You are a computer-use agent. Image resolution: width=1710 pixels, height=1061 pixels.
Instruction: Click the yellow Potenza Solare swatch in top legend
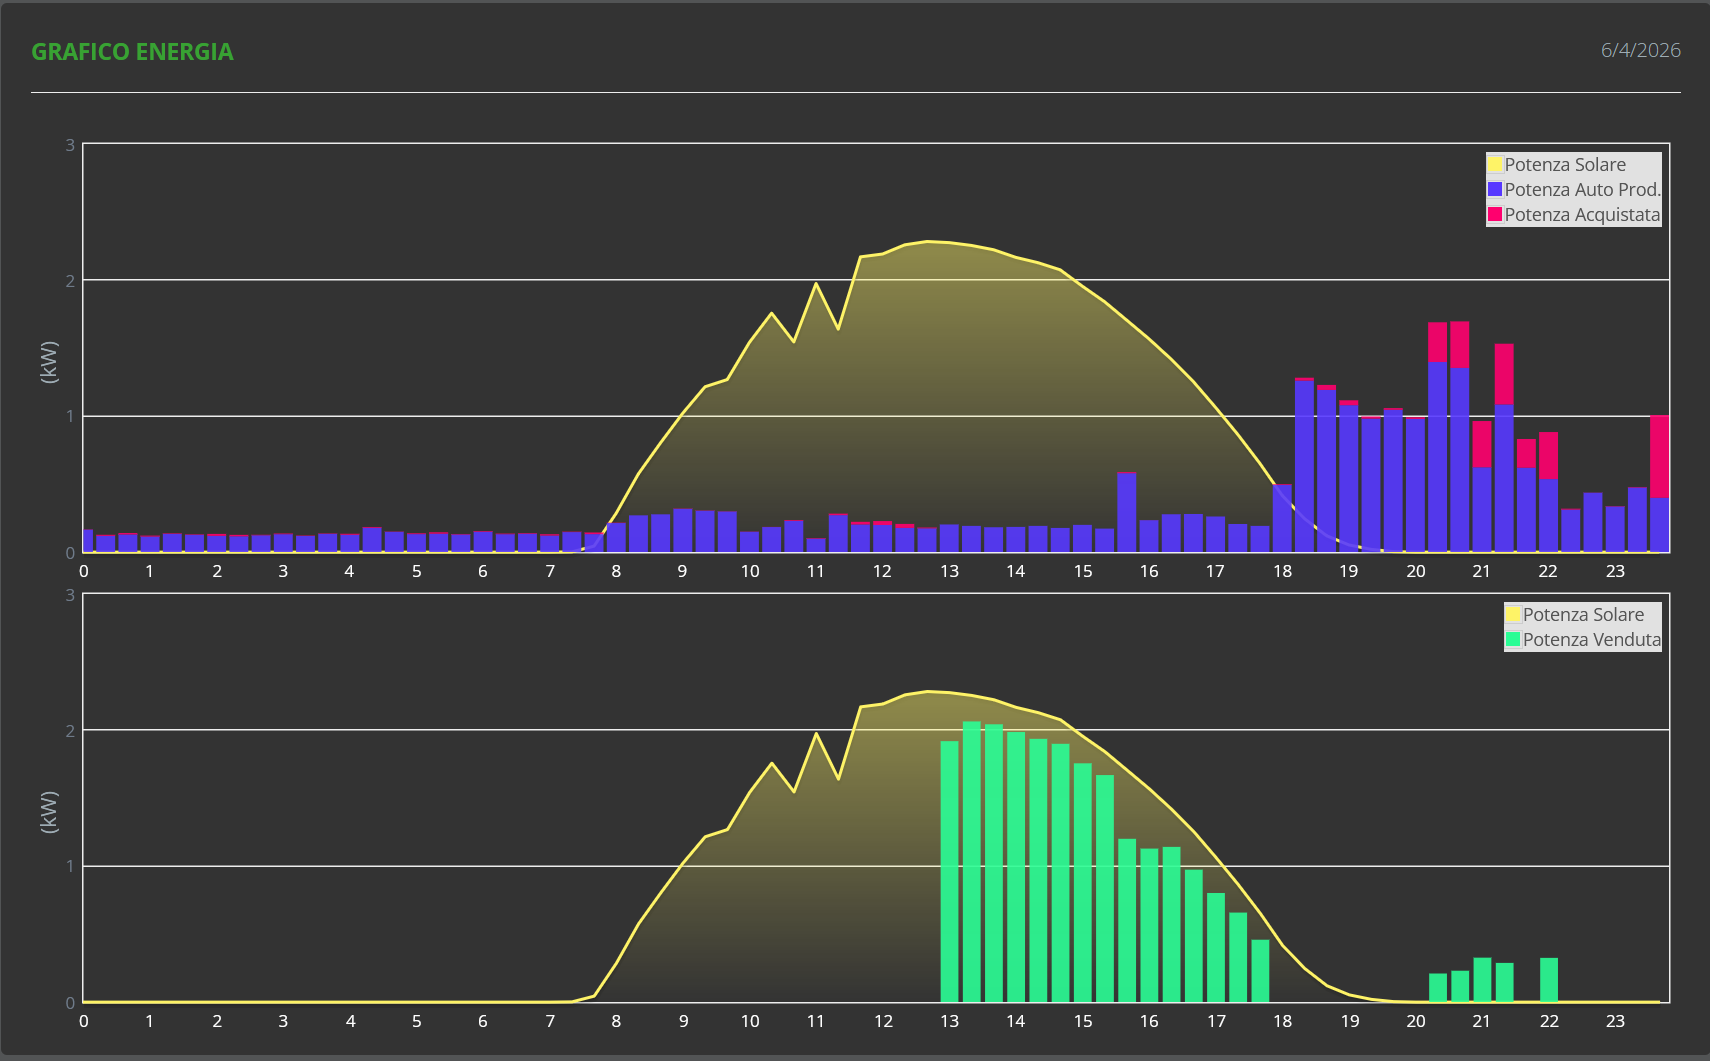[x=1495, y=165]
